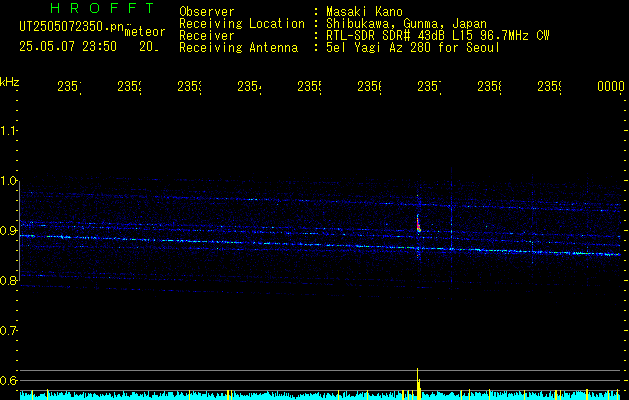Image resolution: width=629 pixels, height=400 pixels.
Task: Click the 'Receiving Location' label
Action: 242,24
